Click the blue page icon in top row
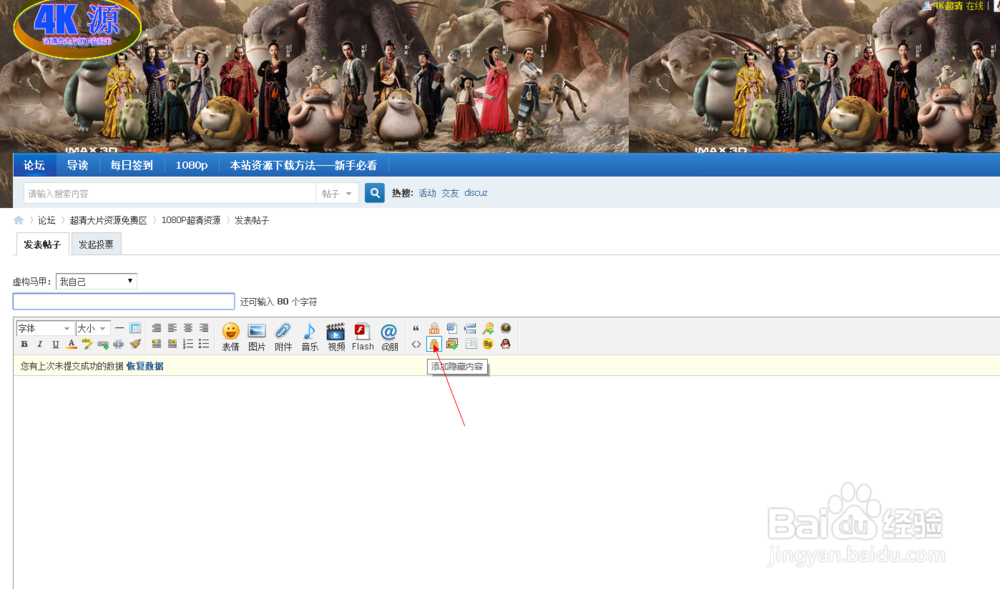 click(x=452, y=328)
